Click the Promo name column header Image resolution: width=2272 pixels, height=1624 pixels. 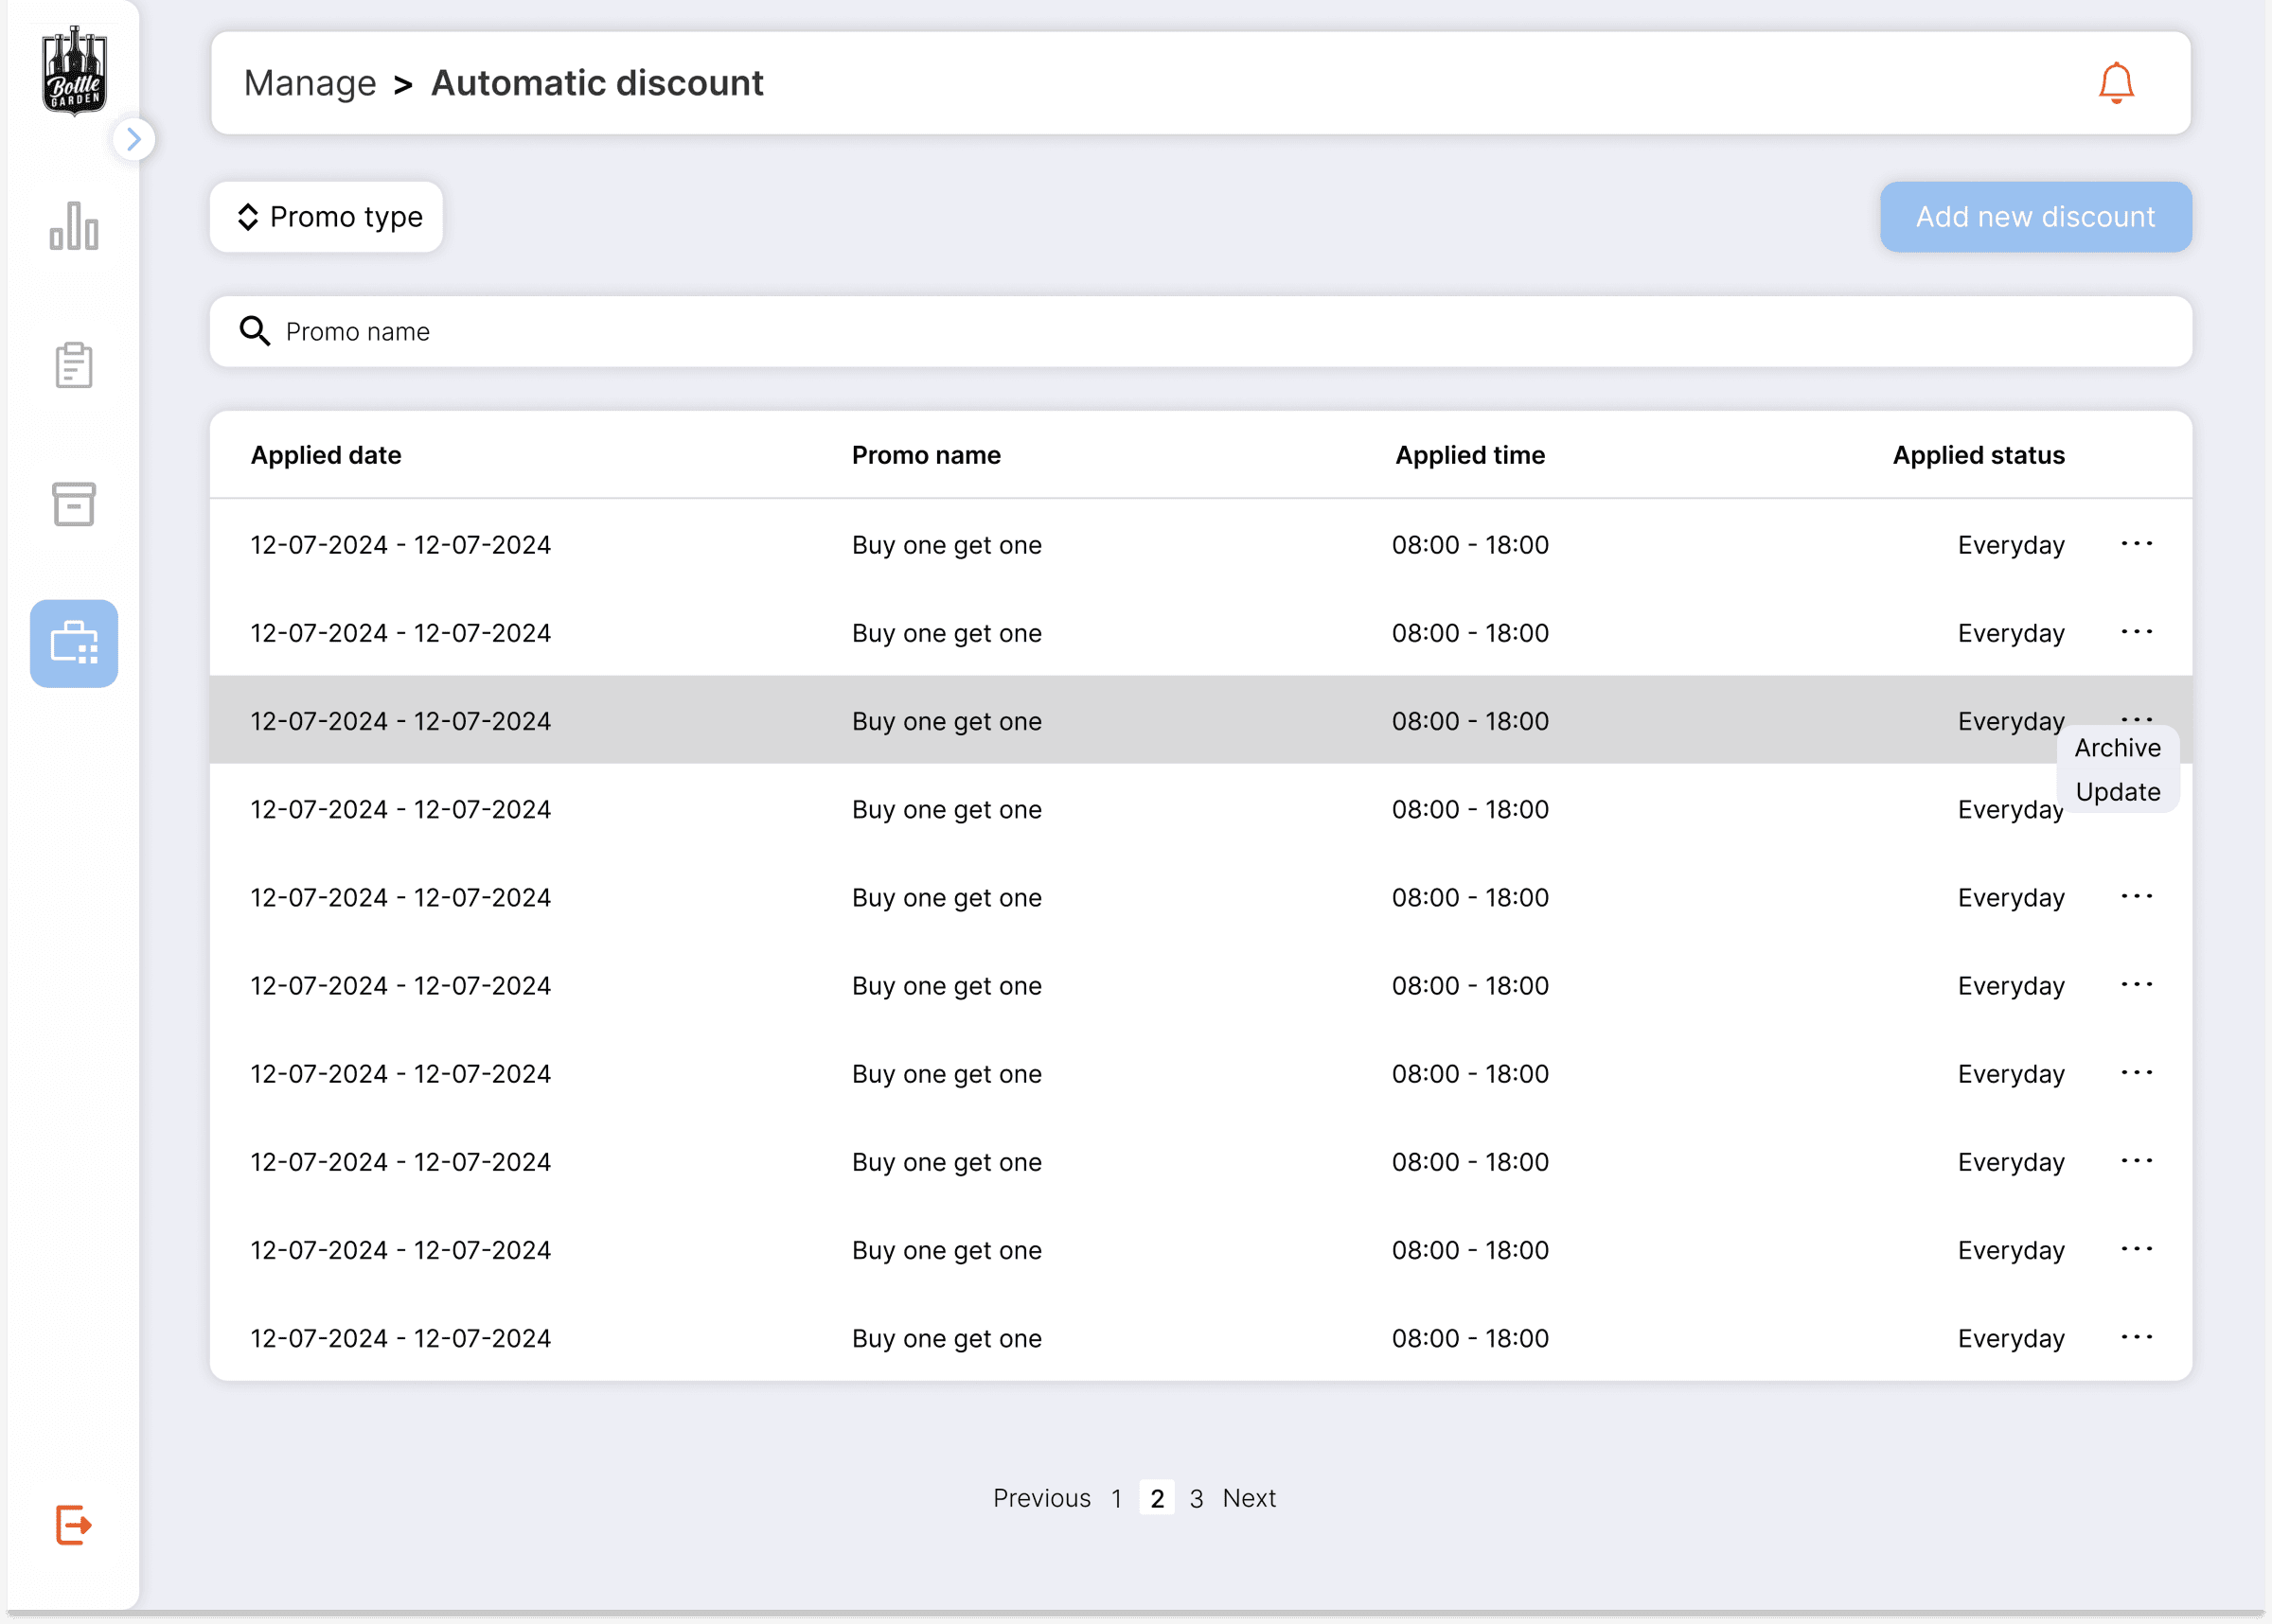(926, 455)
